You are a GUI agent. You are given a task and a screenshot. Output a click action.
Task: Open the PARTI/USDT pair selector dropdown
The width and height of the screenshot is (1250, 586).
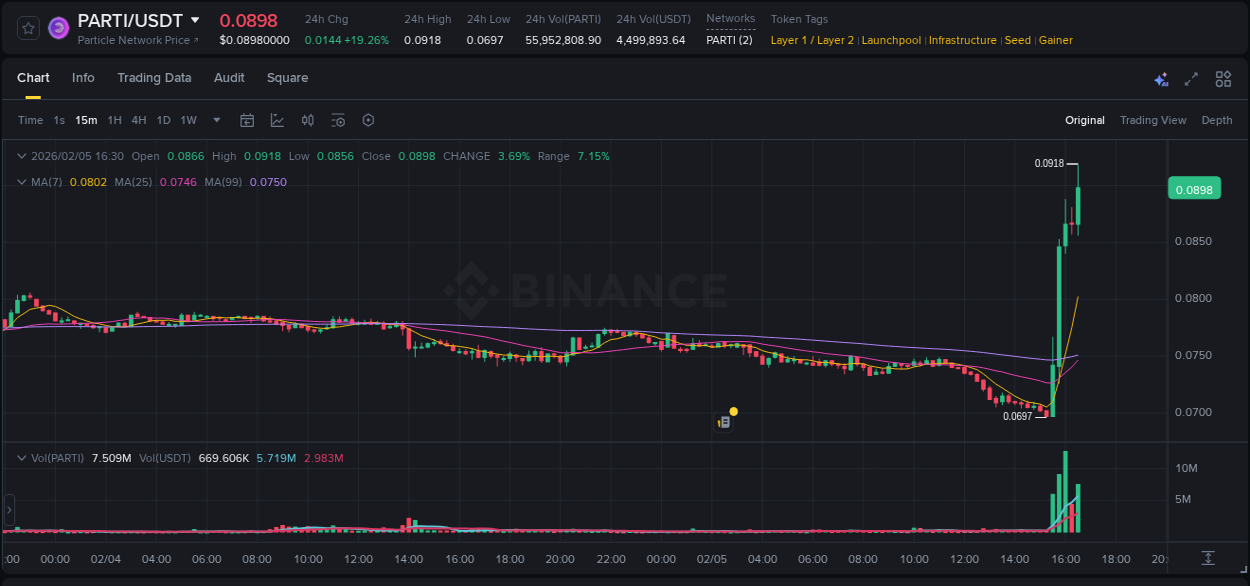pos(196,19)
